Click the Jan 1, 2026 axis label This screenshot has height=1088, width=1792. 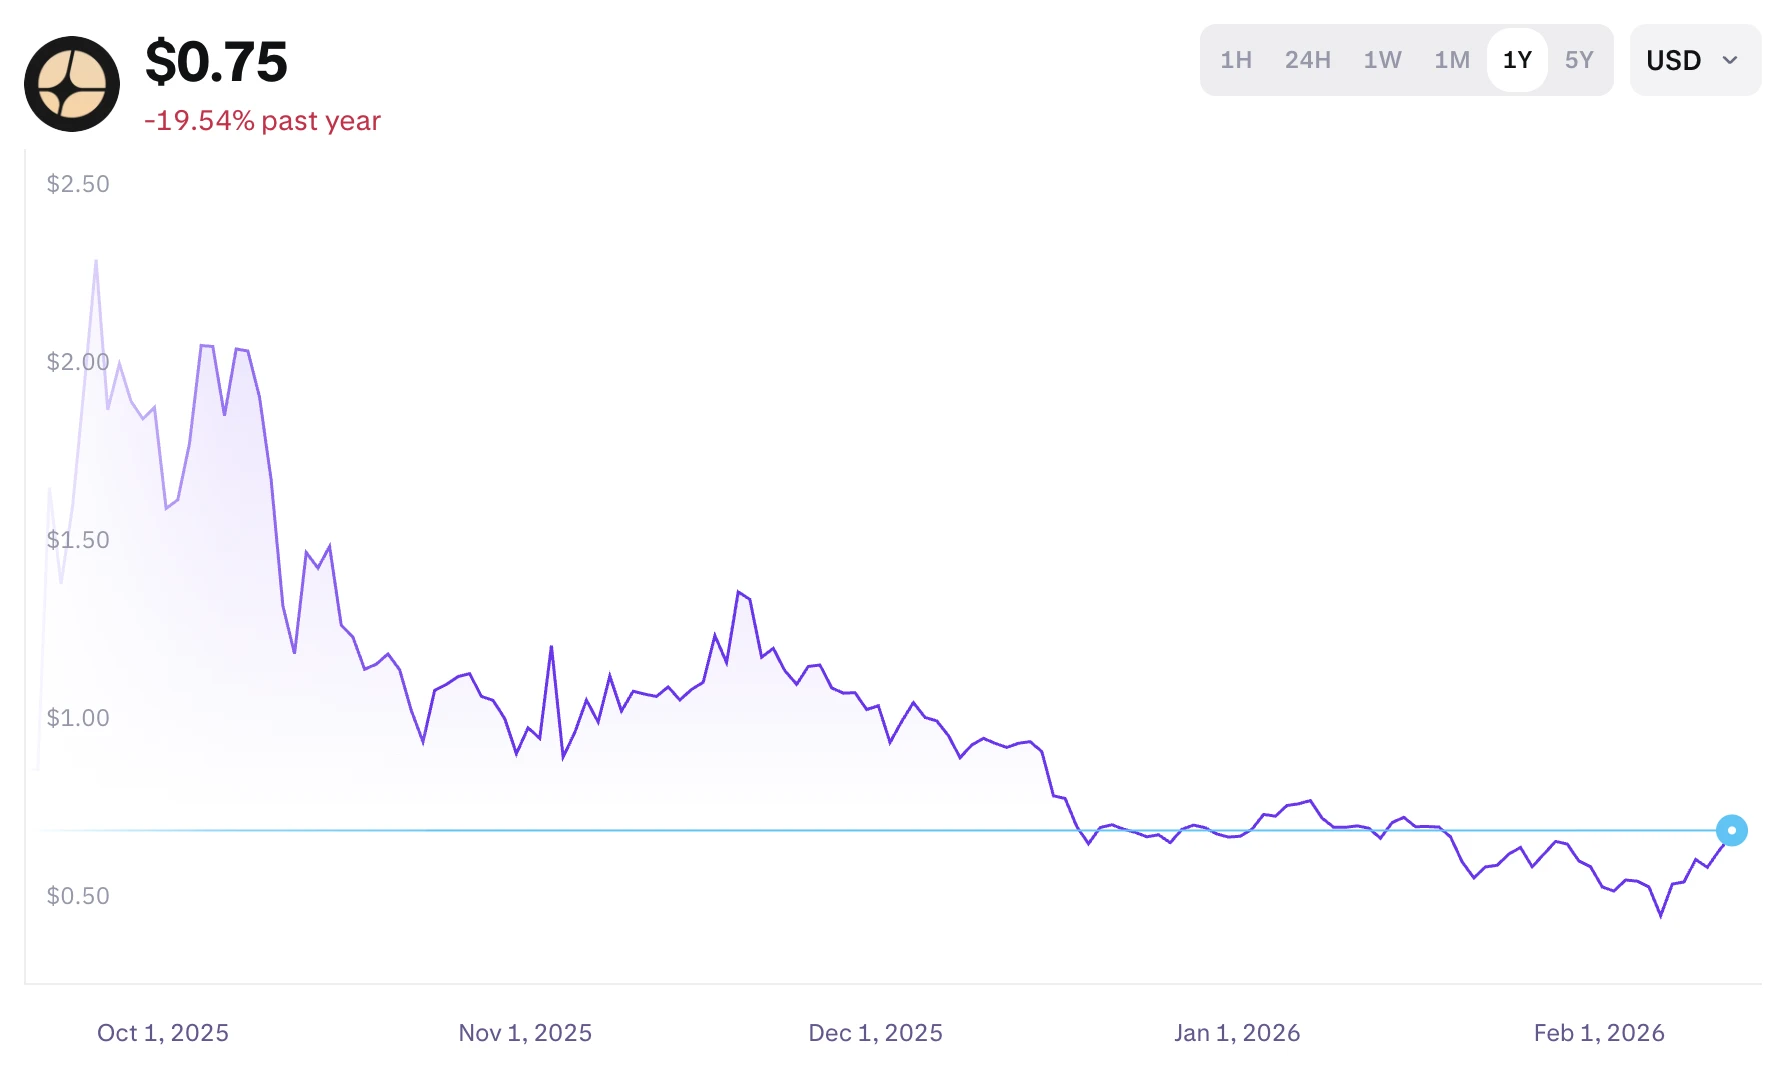coord(1237,1033)
